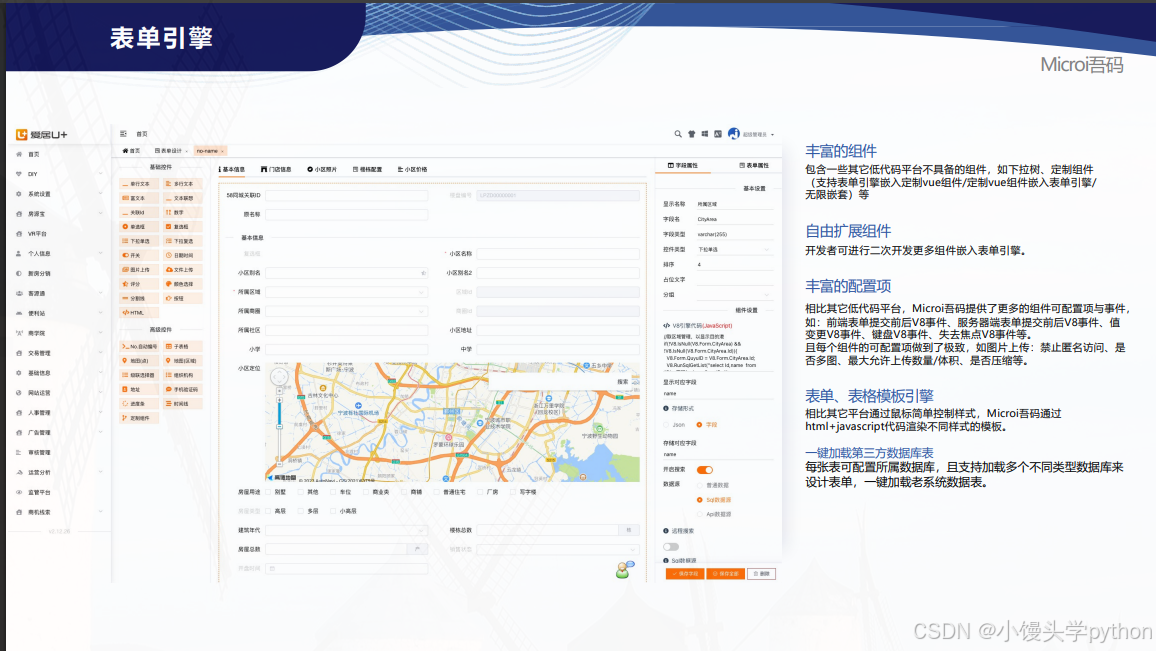Expand the 系统设置 sidebar menu
1156x651 pixels.
click(x=58, y=194)
